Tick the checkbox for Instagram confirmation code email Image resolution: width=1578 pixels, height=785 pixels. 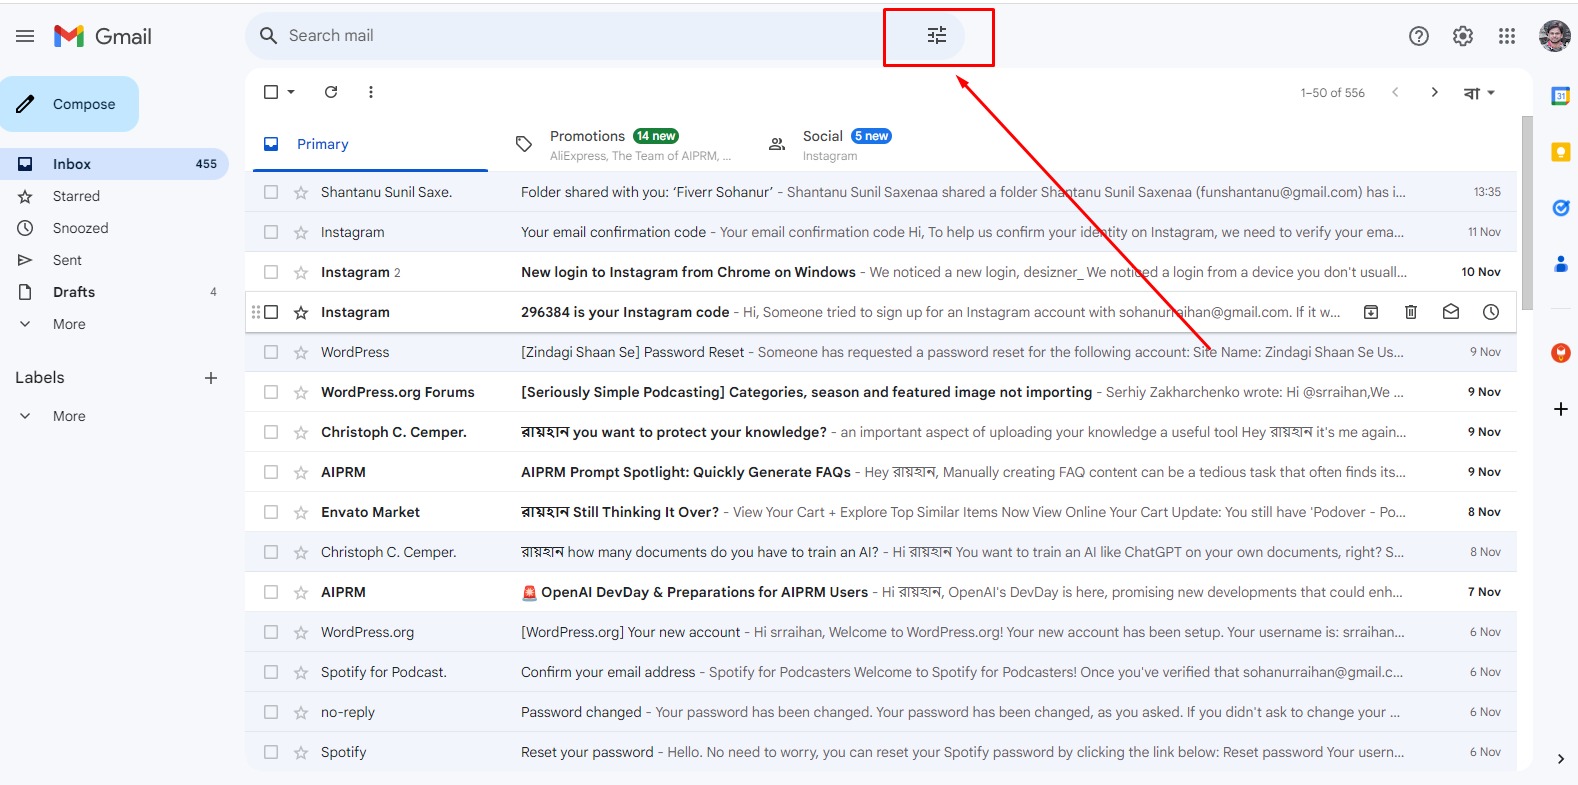coord(271,232)
